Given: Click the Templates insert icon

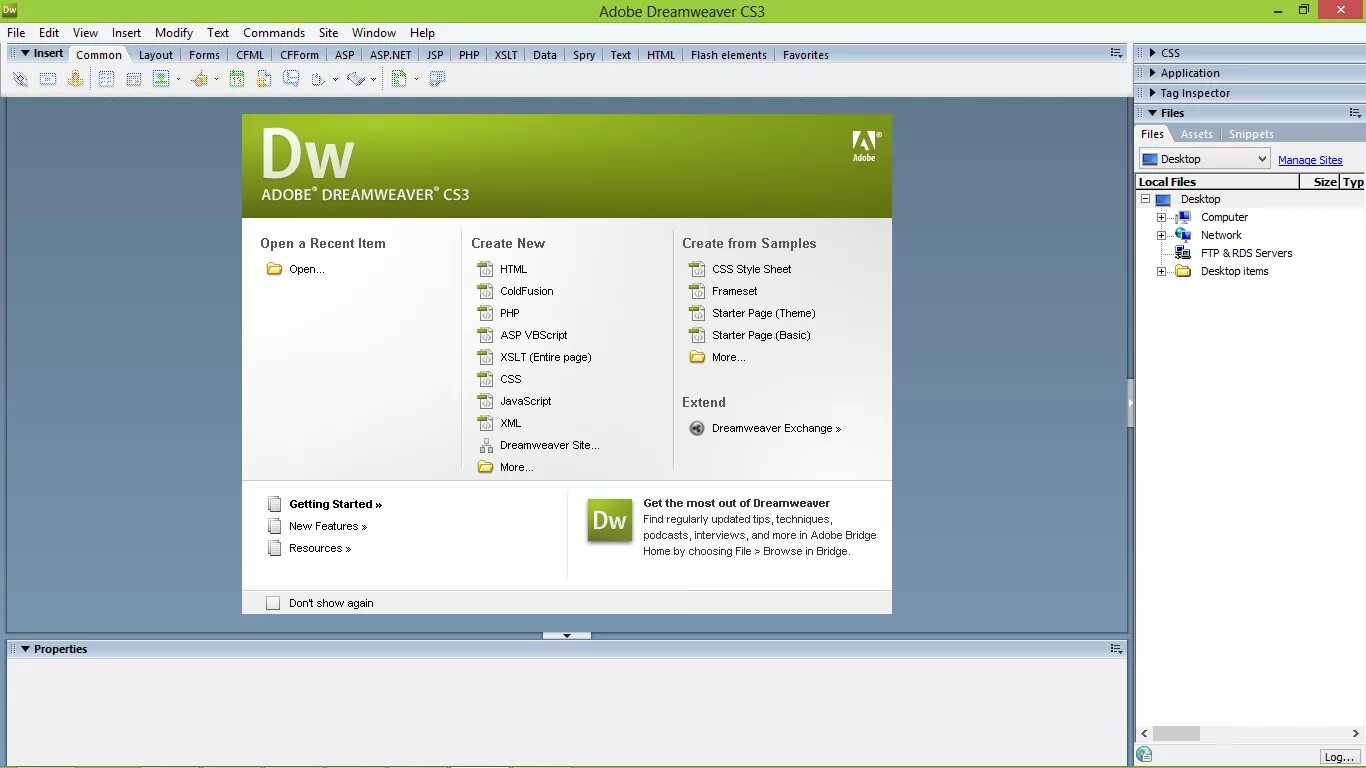Looking at the screenshot, I should point(399,79).
